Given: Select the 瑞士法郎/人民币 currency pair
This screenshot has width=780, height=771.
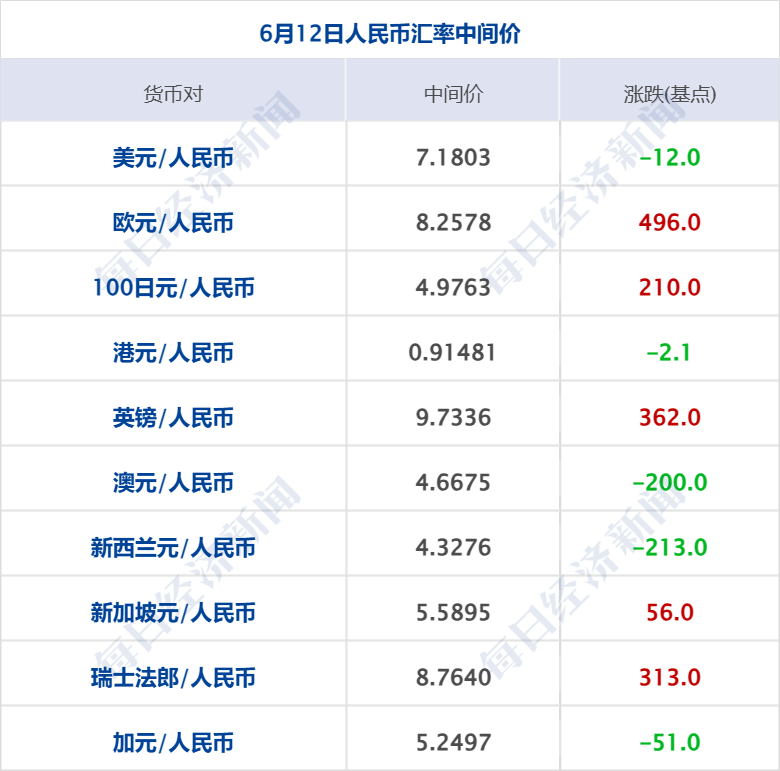Looking at the screenshot, I should tap(173, 677).
